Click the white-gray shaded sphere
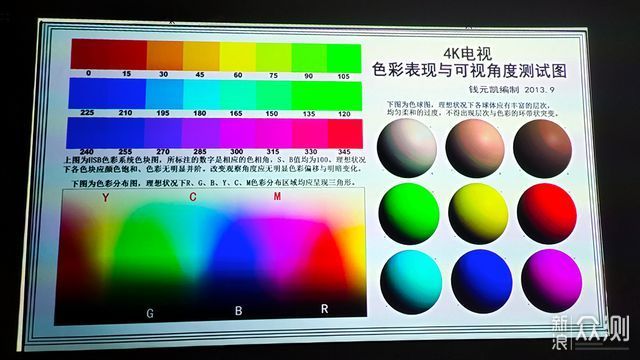This screenshot has width=640, height=360. (x=407, y=148)
